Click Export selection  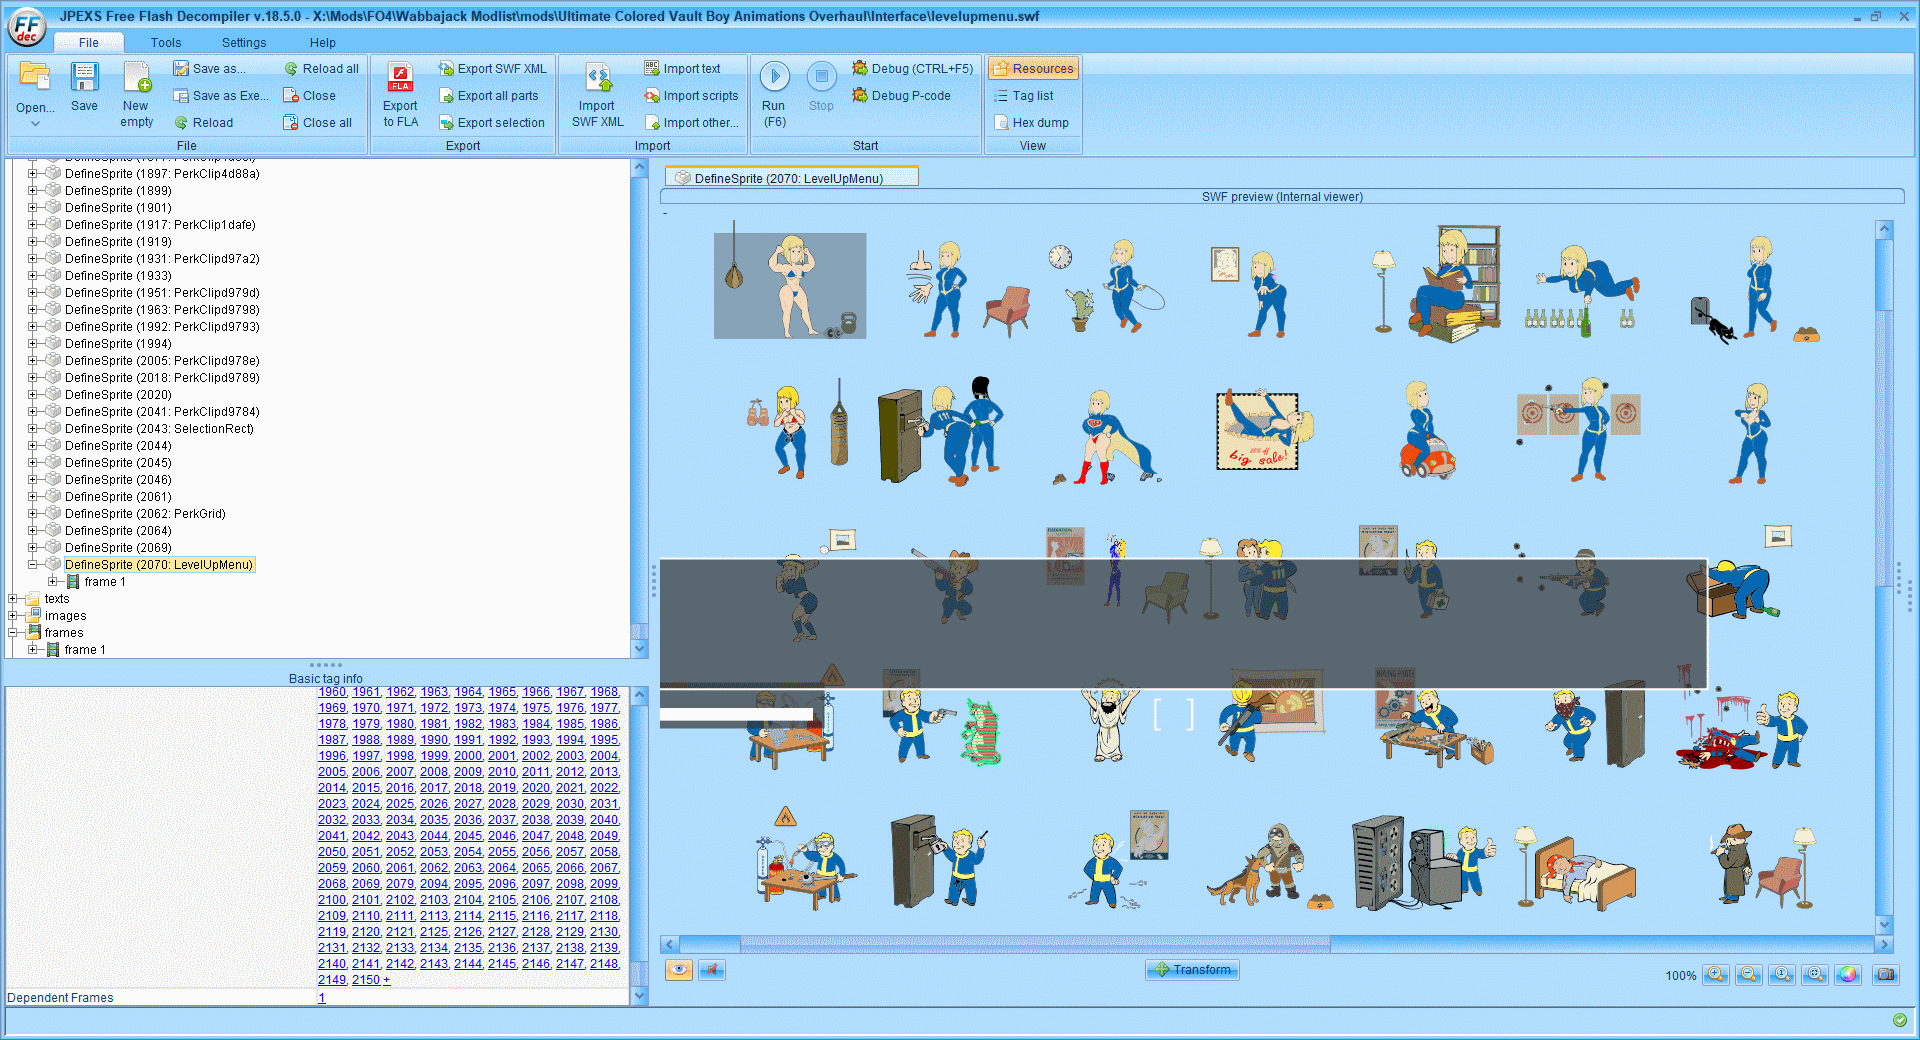[492, 123]
